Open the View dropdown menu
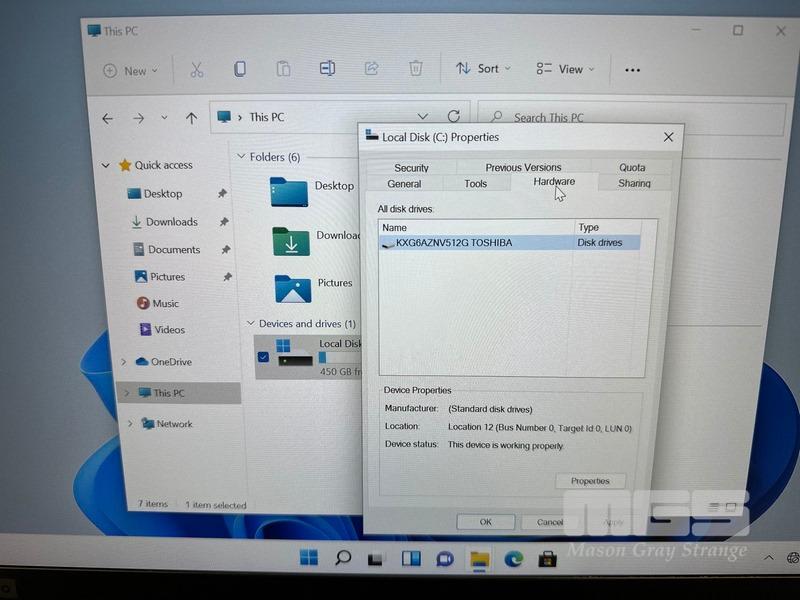 coord(565,69)
